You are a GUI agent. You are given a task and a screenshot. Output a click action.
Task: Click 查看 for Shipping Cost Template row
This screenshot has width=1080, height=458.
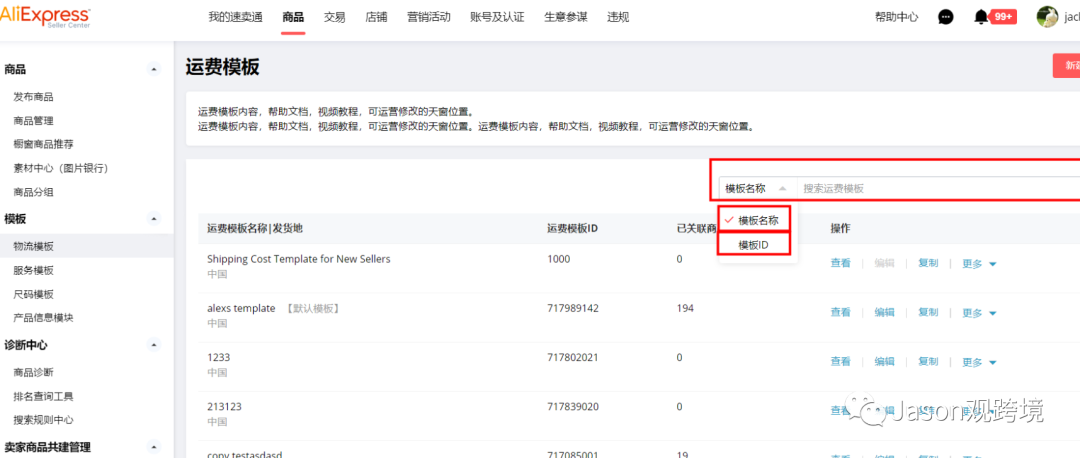pyautogui.click(x=840, y=263)
